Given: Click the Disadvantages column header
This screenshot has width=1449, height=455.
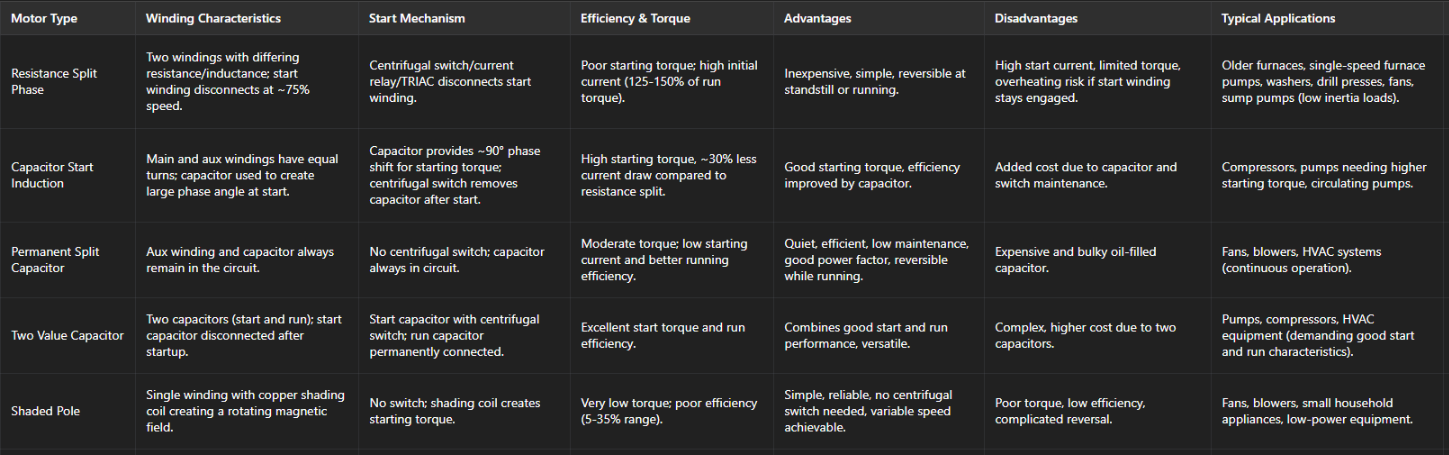Looking at the screenshot, I should point(1036,18).
